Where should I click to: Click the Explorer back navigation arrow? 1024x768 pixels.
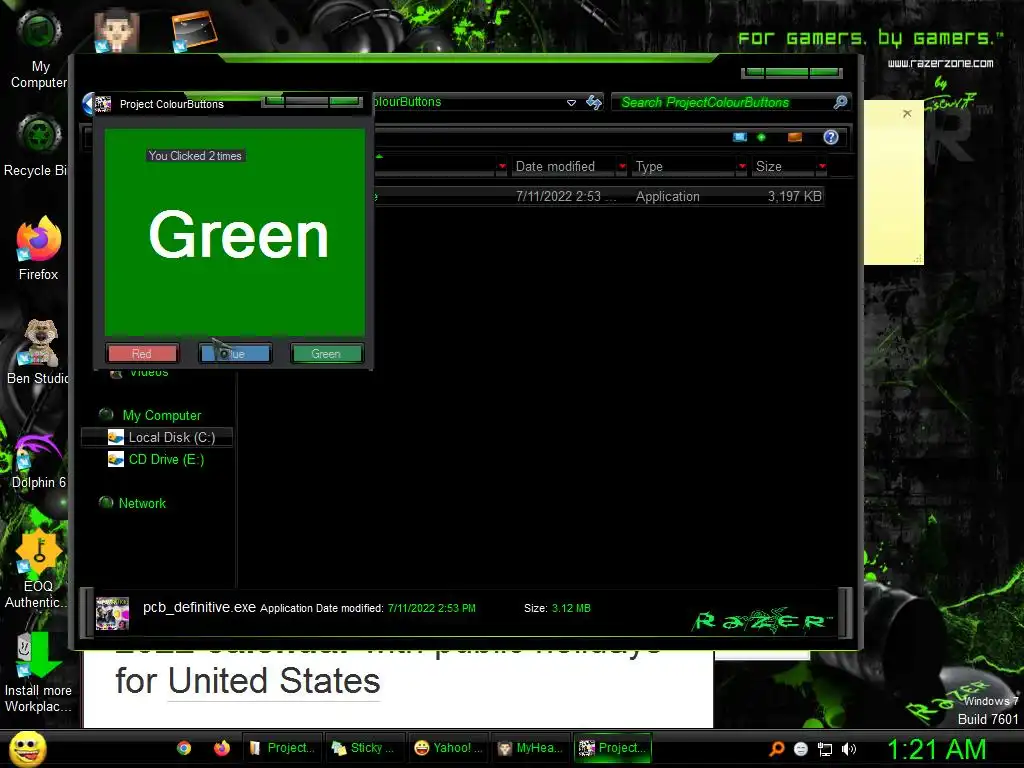tap(88, 103)
